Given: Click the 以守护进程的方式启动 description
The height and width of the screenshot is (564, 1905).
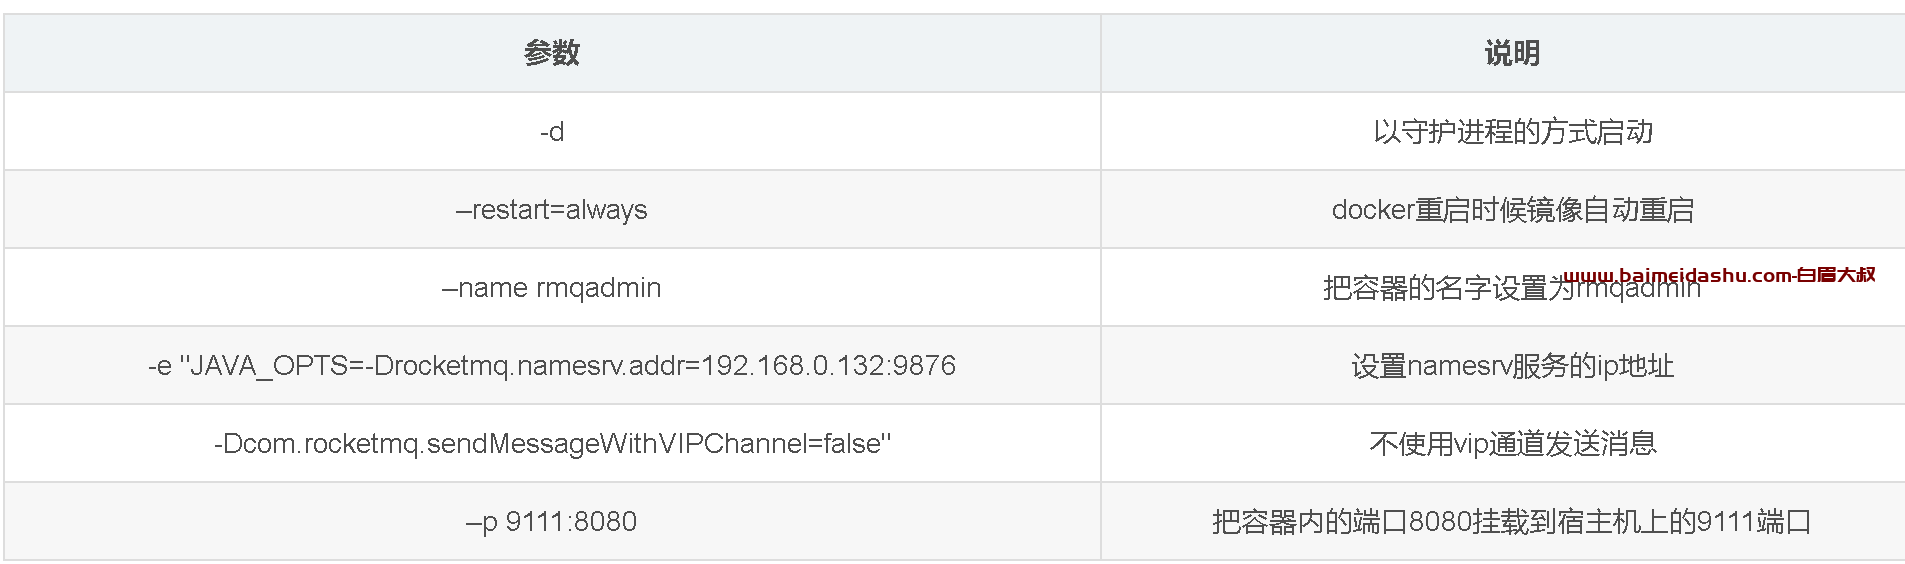Looking at the screenshot, I should pos(1512,132).
